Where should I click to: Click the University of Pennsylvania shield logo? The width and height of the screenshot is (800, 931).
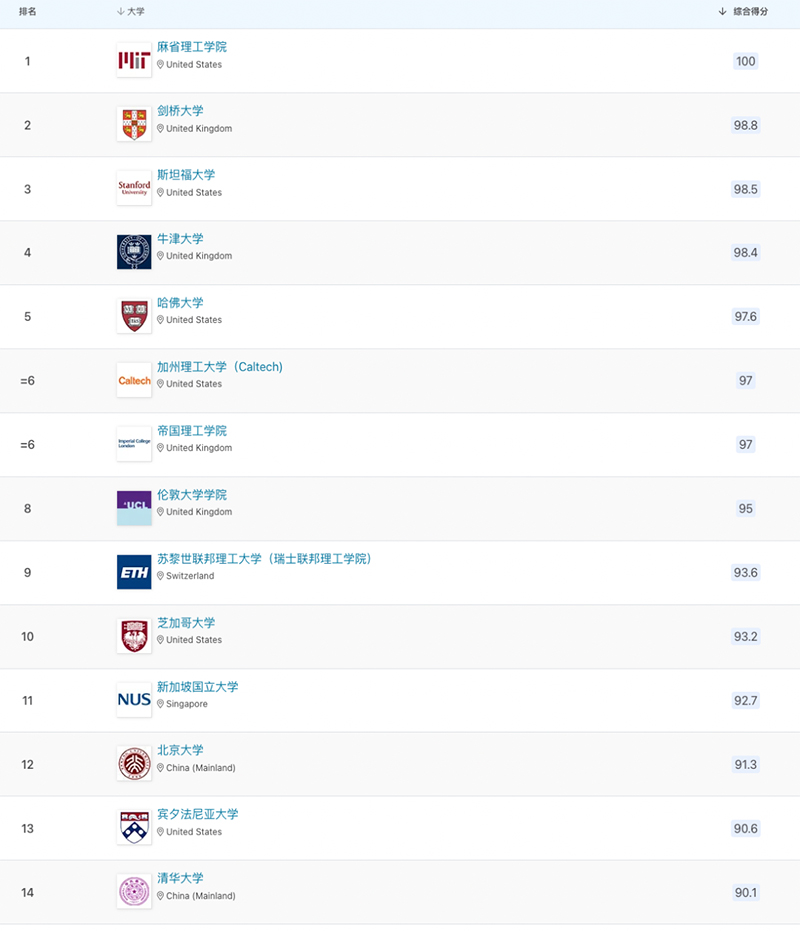134,828
